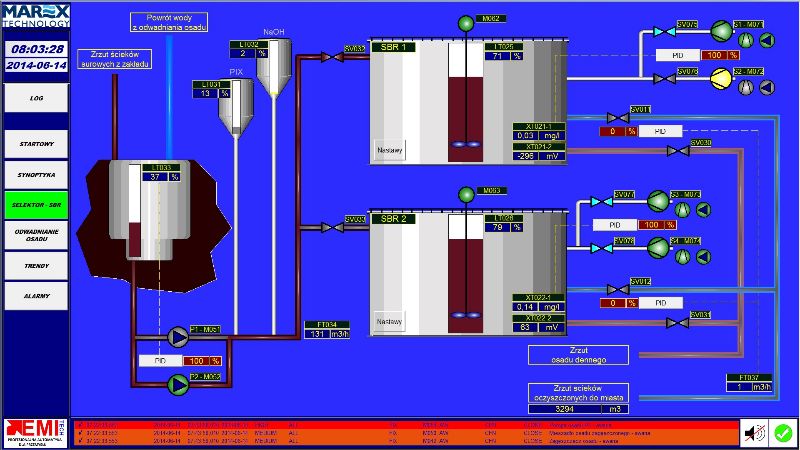Click the LOG button in sidebar
The height and width of the screenshot is (450, 800).
click(x=36, y=99)
